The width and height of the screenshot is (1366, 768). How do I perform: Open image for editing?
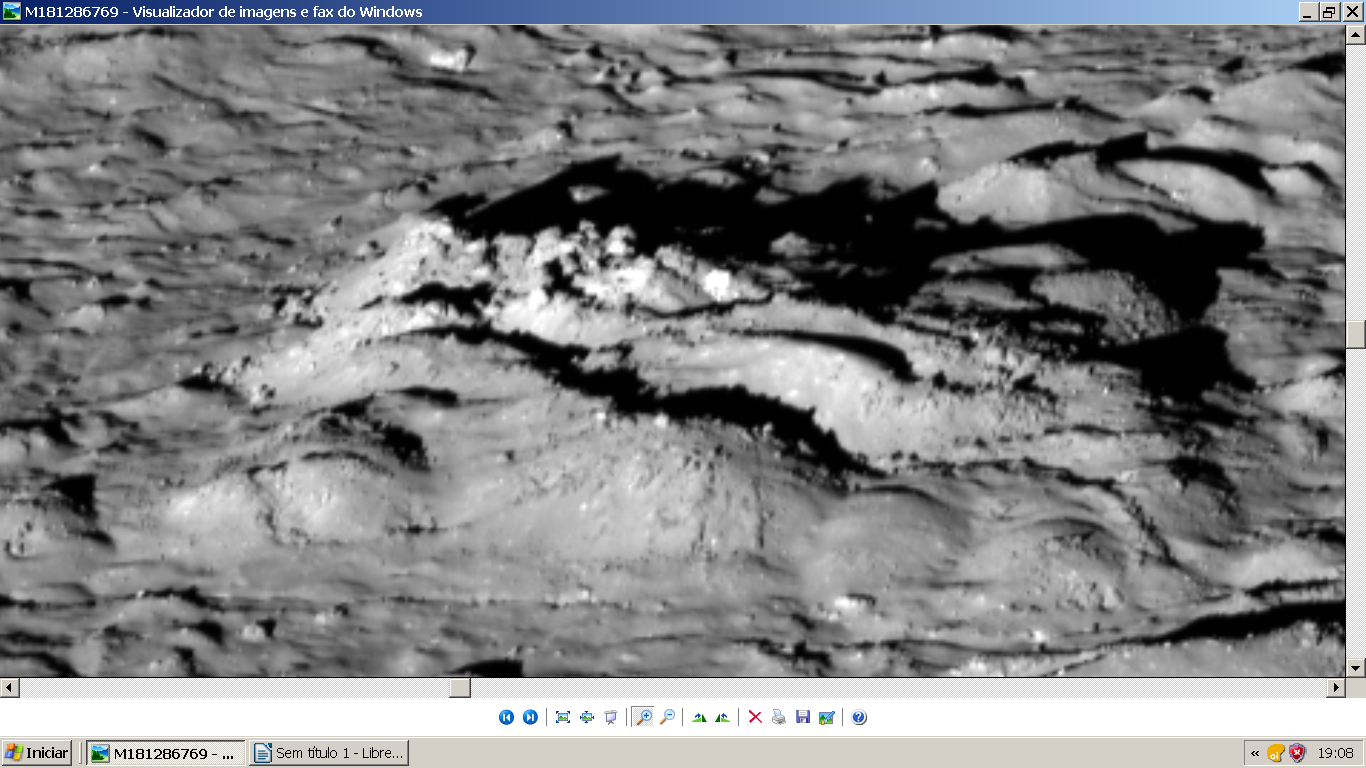point(827,717)
